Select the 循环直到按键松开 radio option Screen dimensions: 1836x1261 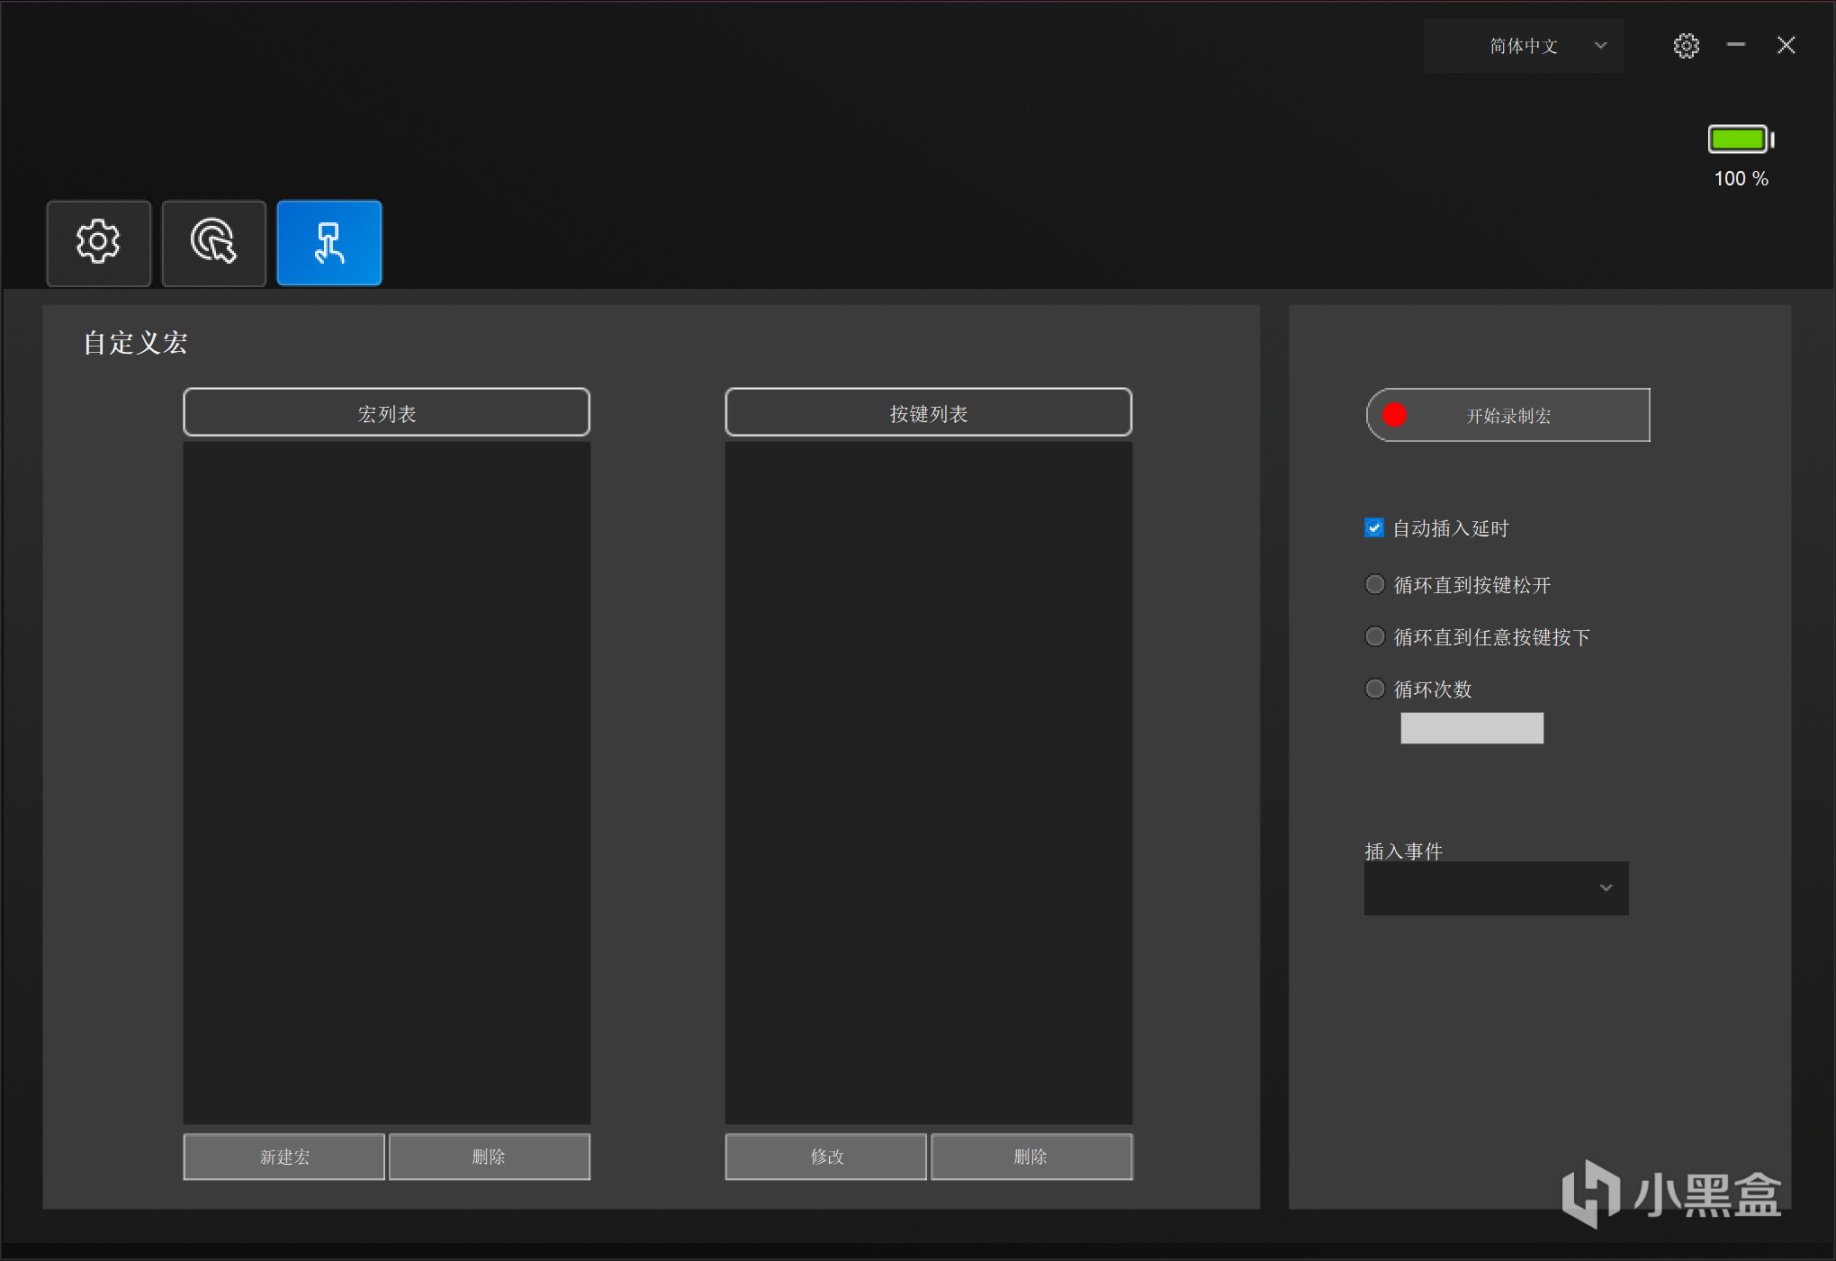click(x=1375, y=584)
